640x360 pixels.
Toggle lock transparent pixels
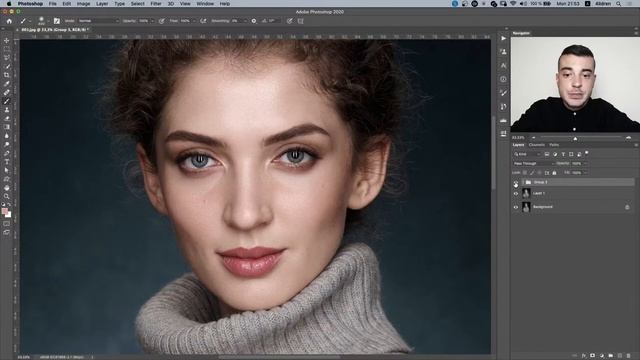(525, 173)
